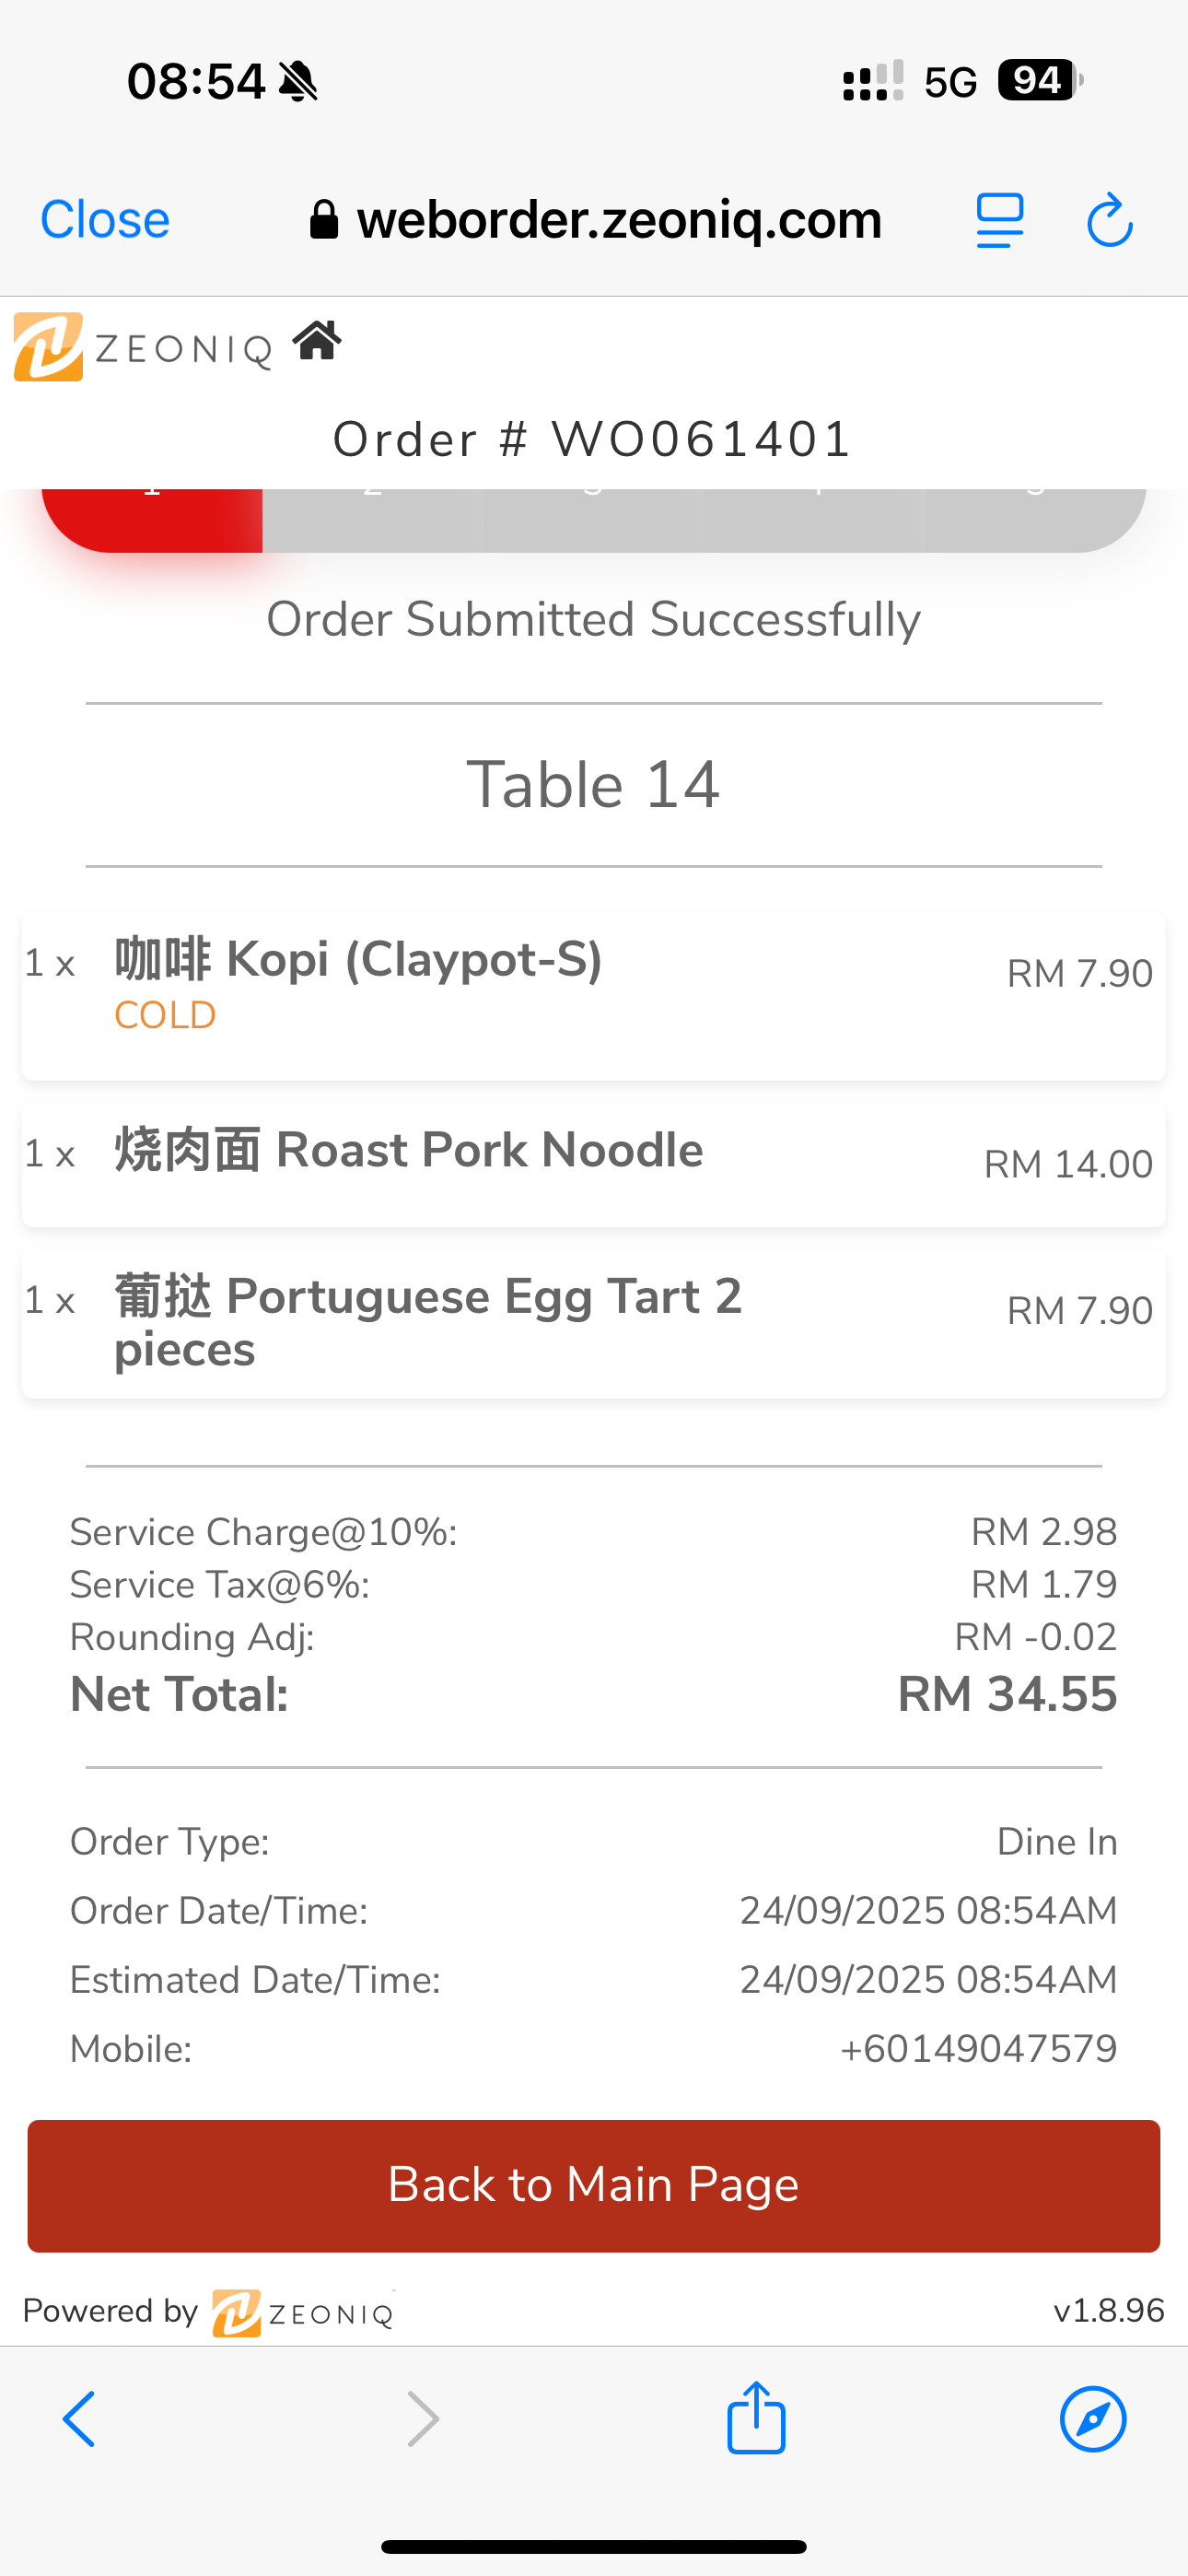The image size is (1188, 2576).
Task: Select the Kopi (Claypot-S) order item
Action: [x=593, y=995]
